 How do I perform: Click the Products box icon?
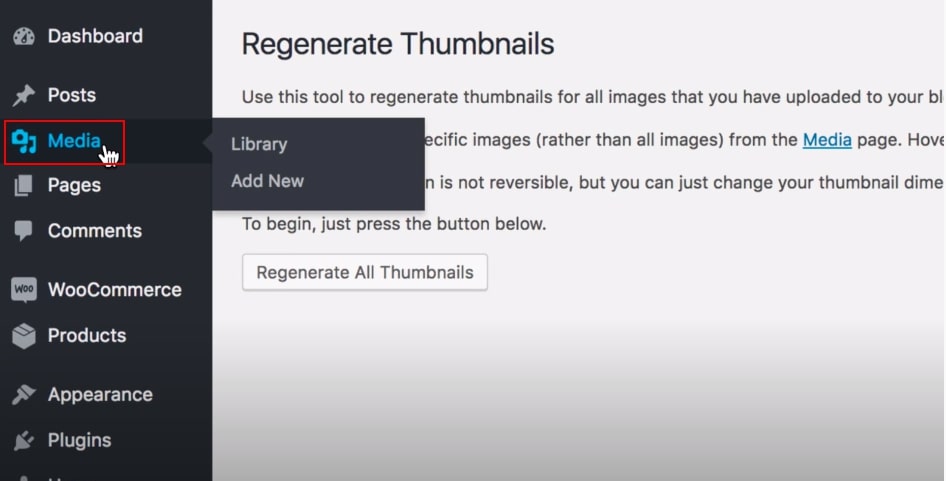click(x=24, y=336)
